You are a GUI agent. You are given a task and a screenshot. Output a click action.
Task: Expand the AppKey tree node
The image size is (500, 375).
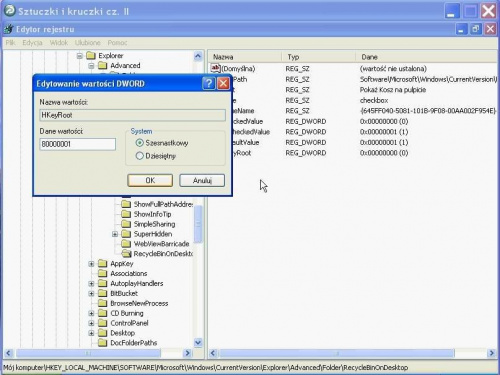[91, 264]
